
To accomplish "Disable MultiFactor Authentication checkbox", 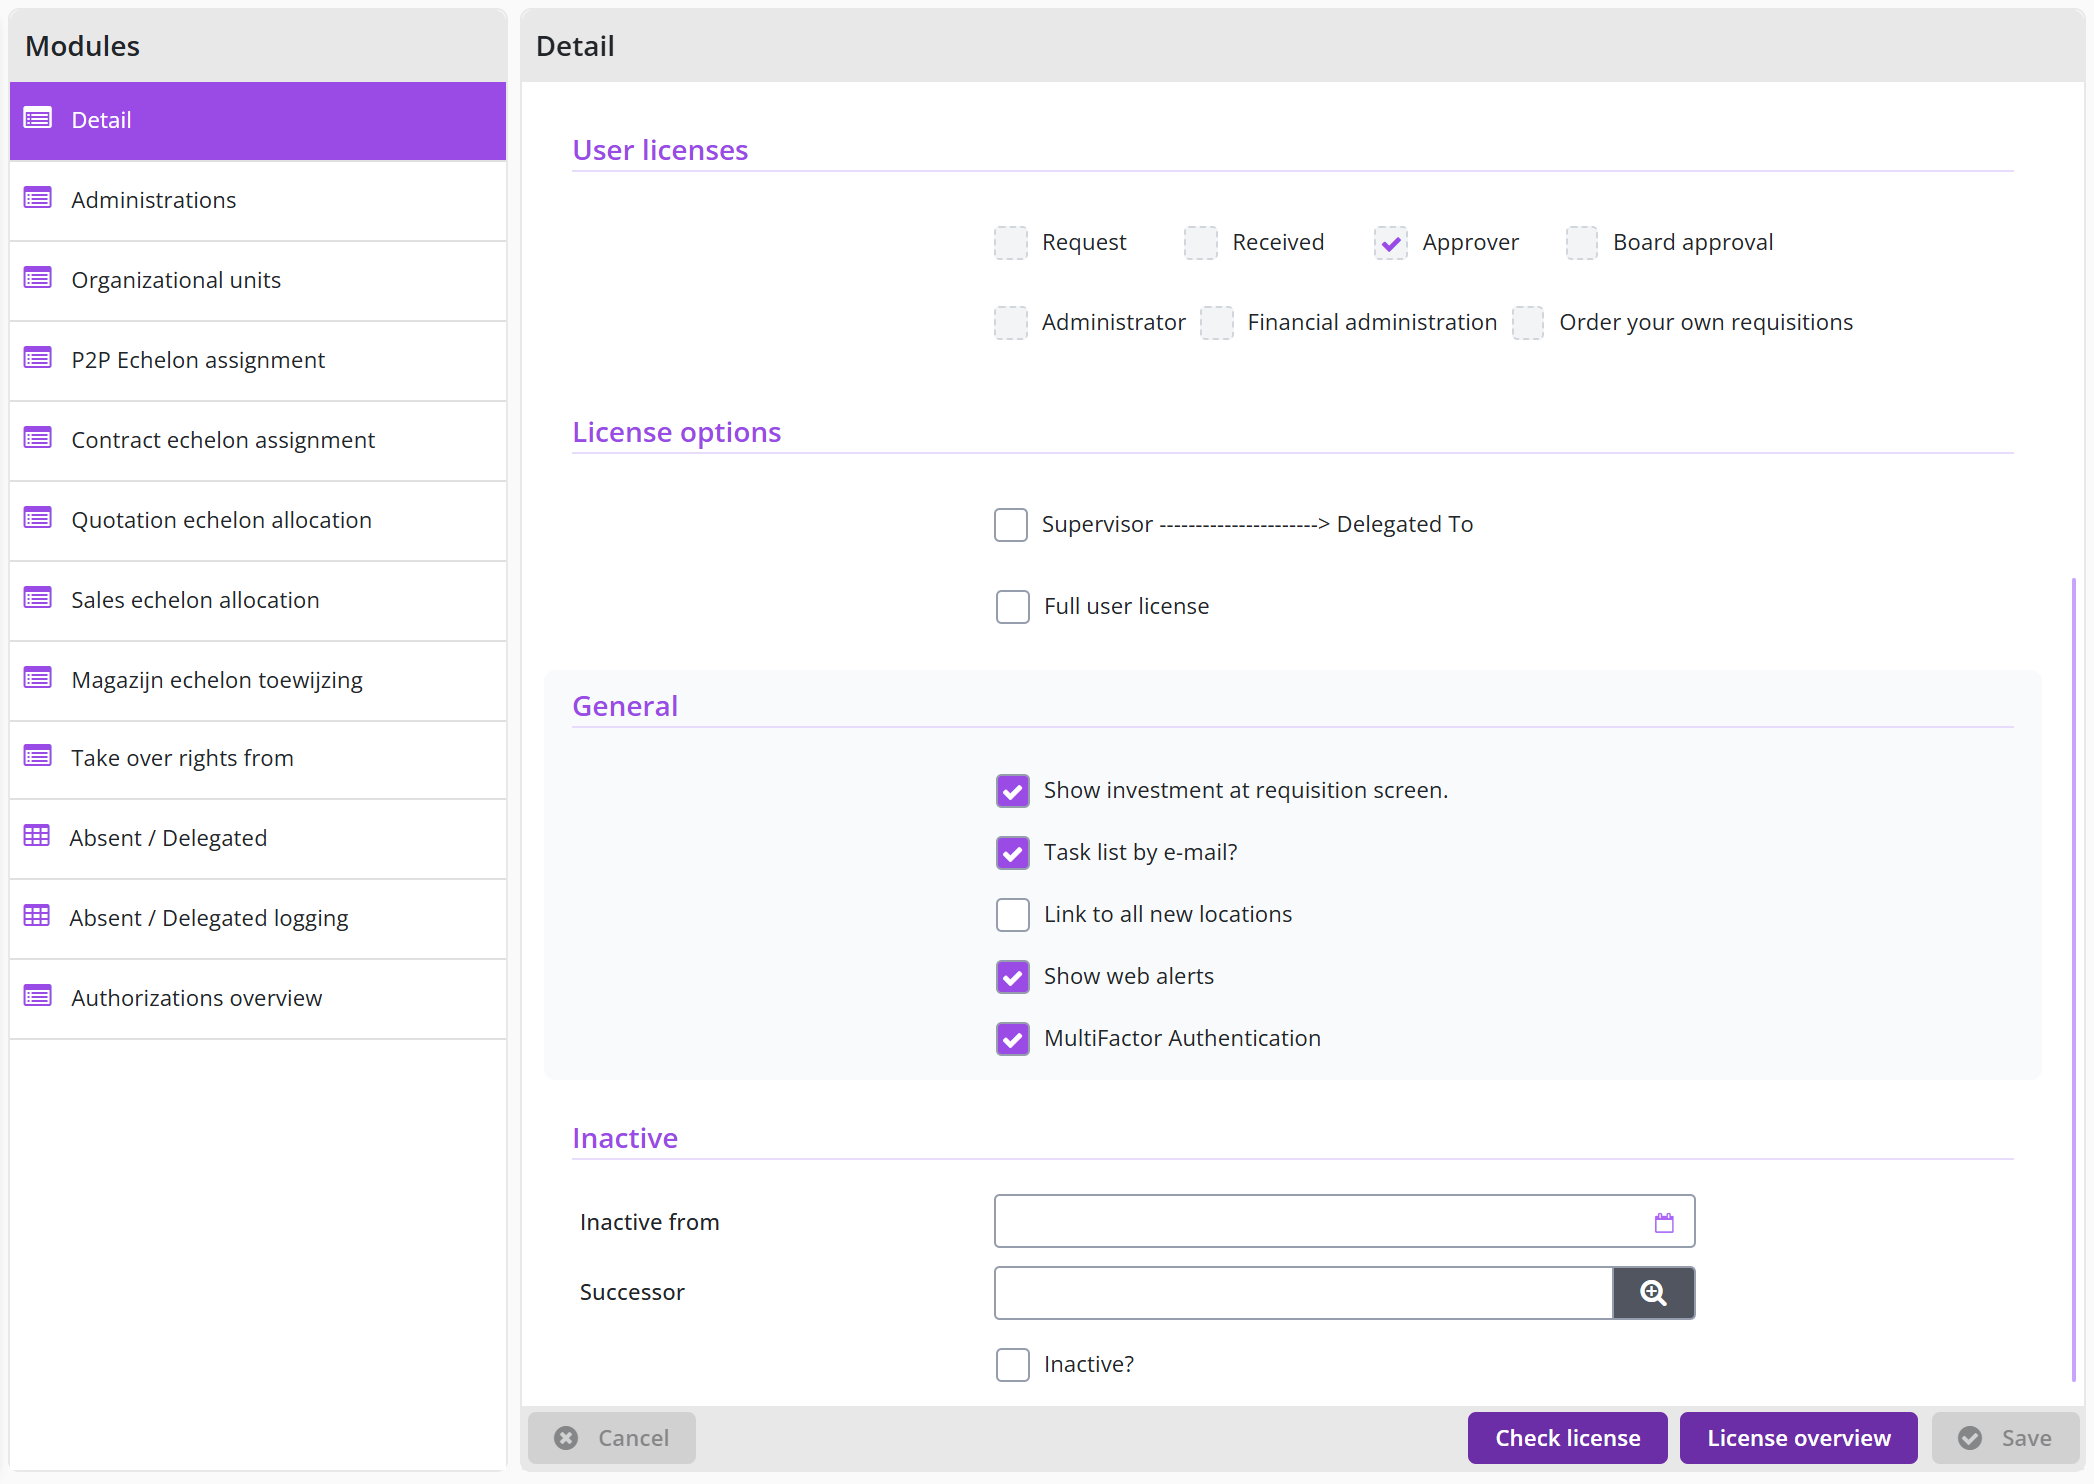I will point(1013,1039).
